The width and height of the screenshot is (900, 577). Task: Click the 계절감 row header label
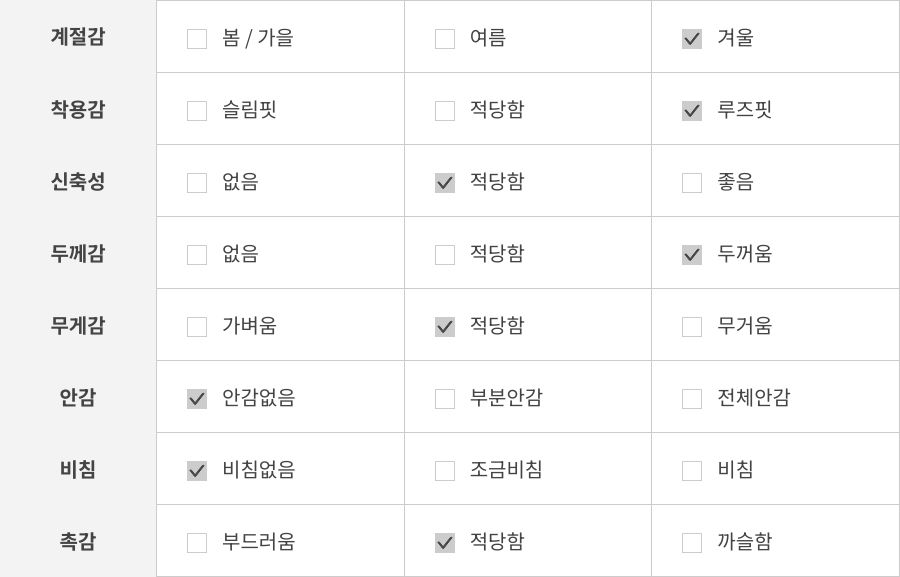click(x=78, y=37)
